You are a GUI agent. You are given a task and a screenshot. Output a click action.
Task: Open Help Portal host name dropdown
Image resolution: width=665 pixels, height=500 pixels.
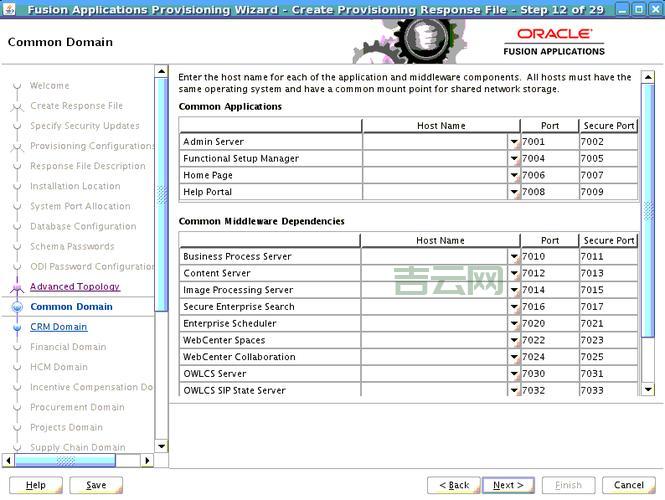[x=514, y=192]
